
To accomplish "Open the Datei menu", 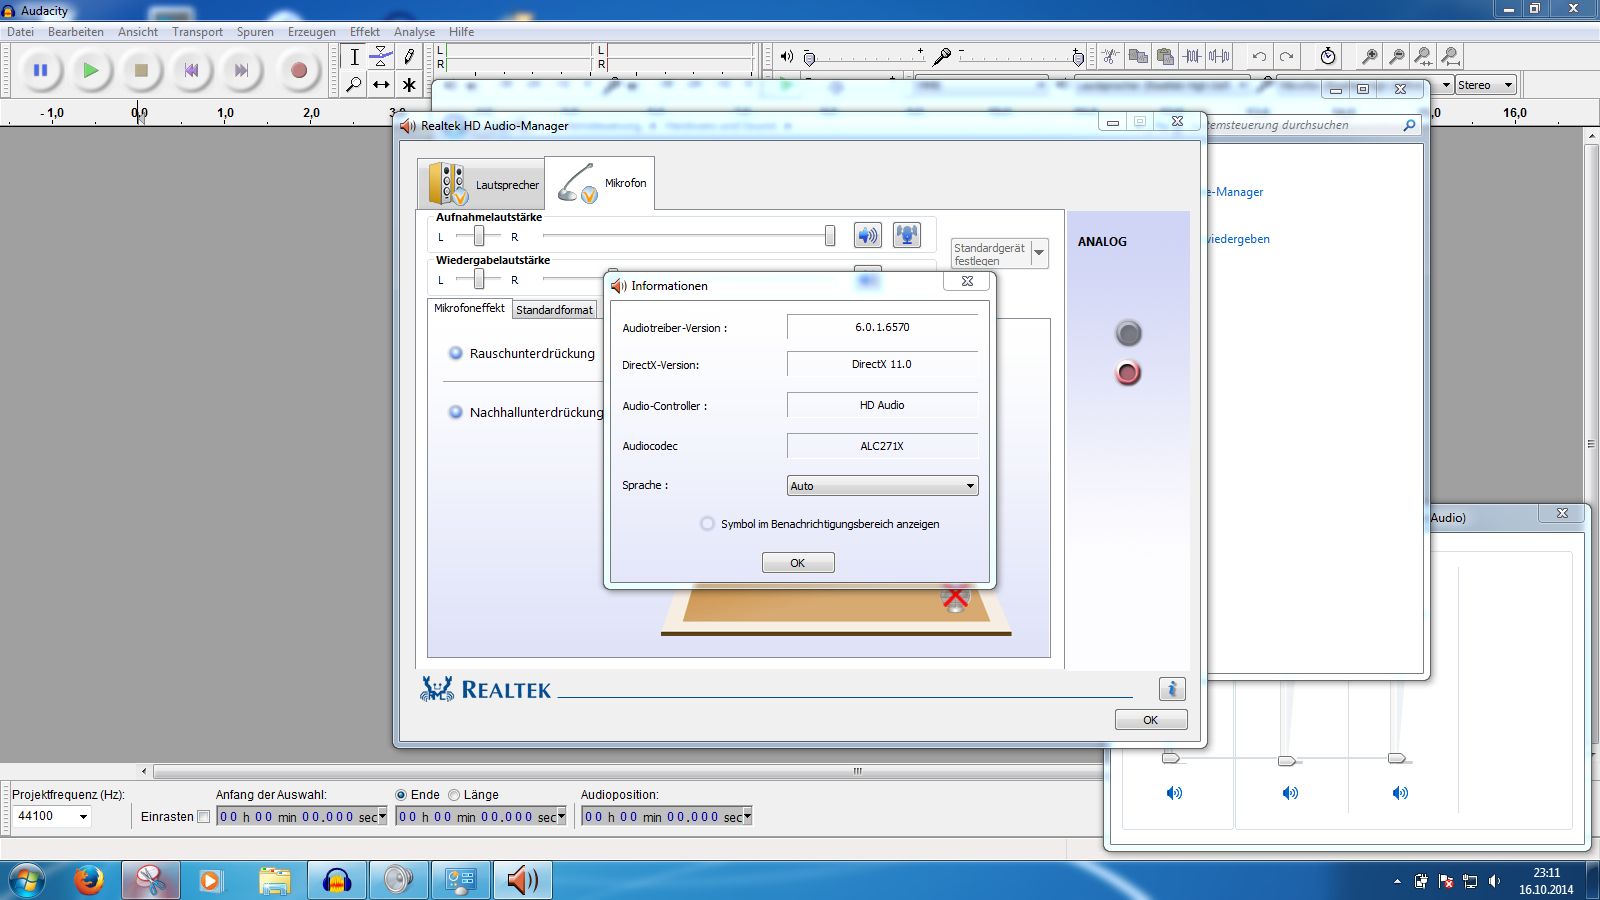I will (x=20, y=32).
